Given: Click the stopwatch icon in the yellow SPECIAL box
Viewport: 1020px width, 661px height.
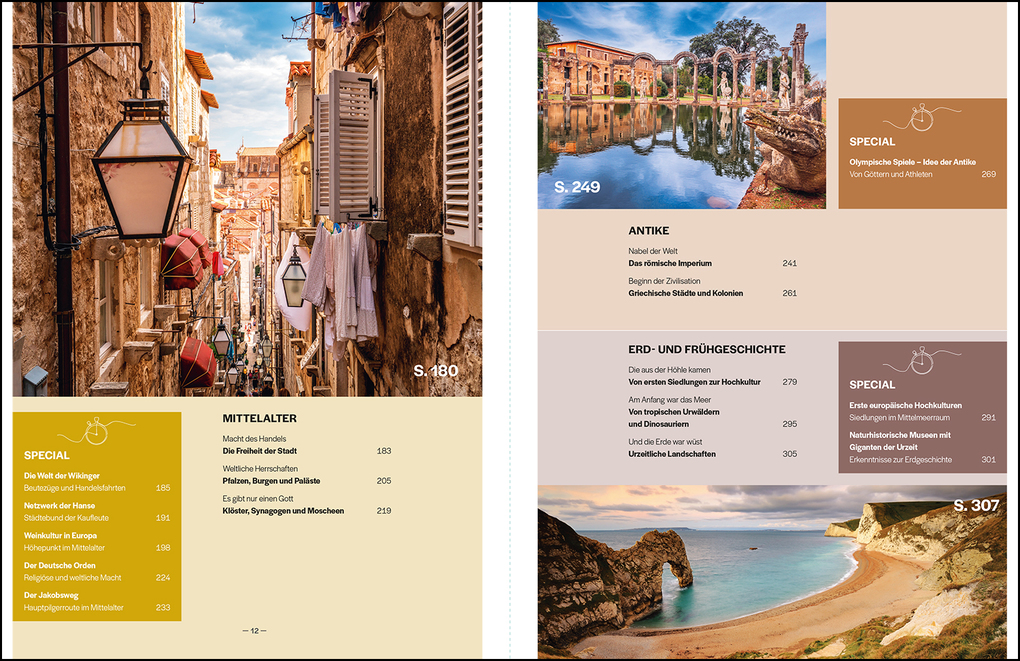Looking at the screenshot, I should [96, 431].
